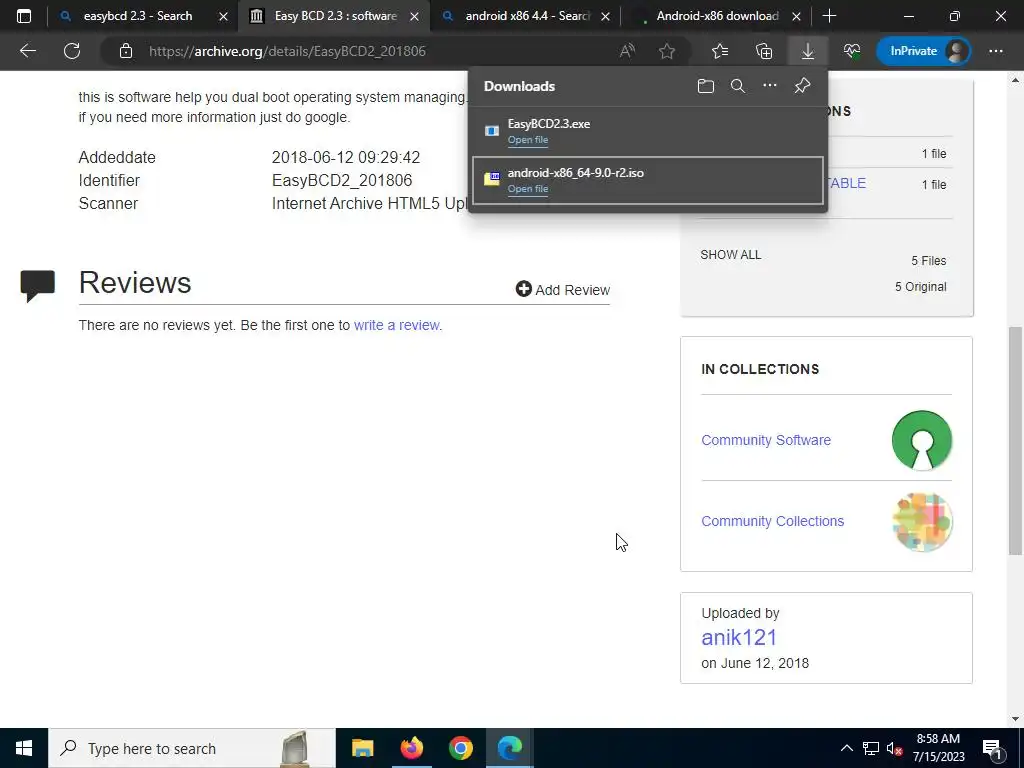Click the InPrivate profile button
The image size is (1024, 768).
923,51
